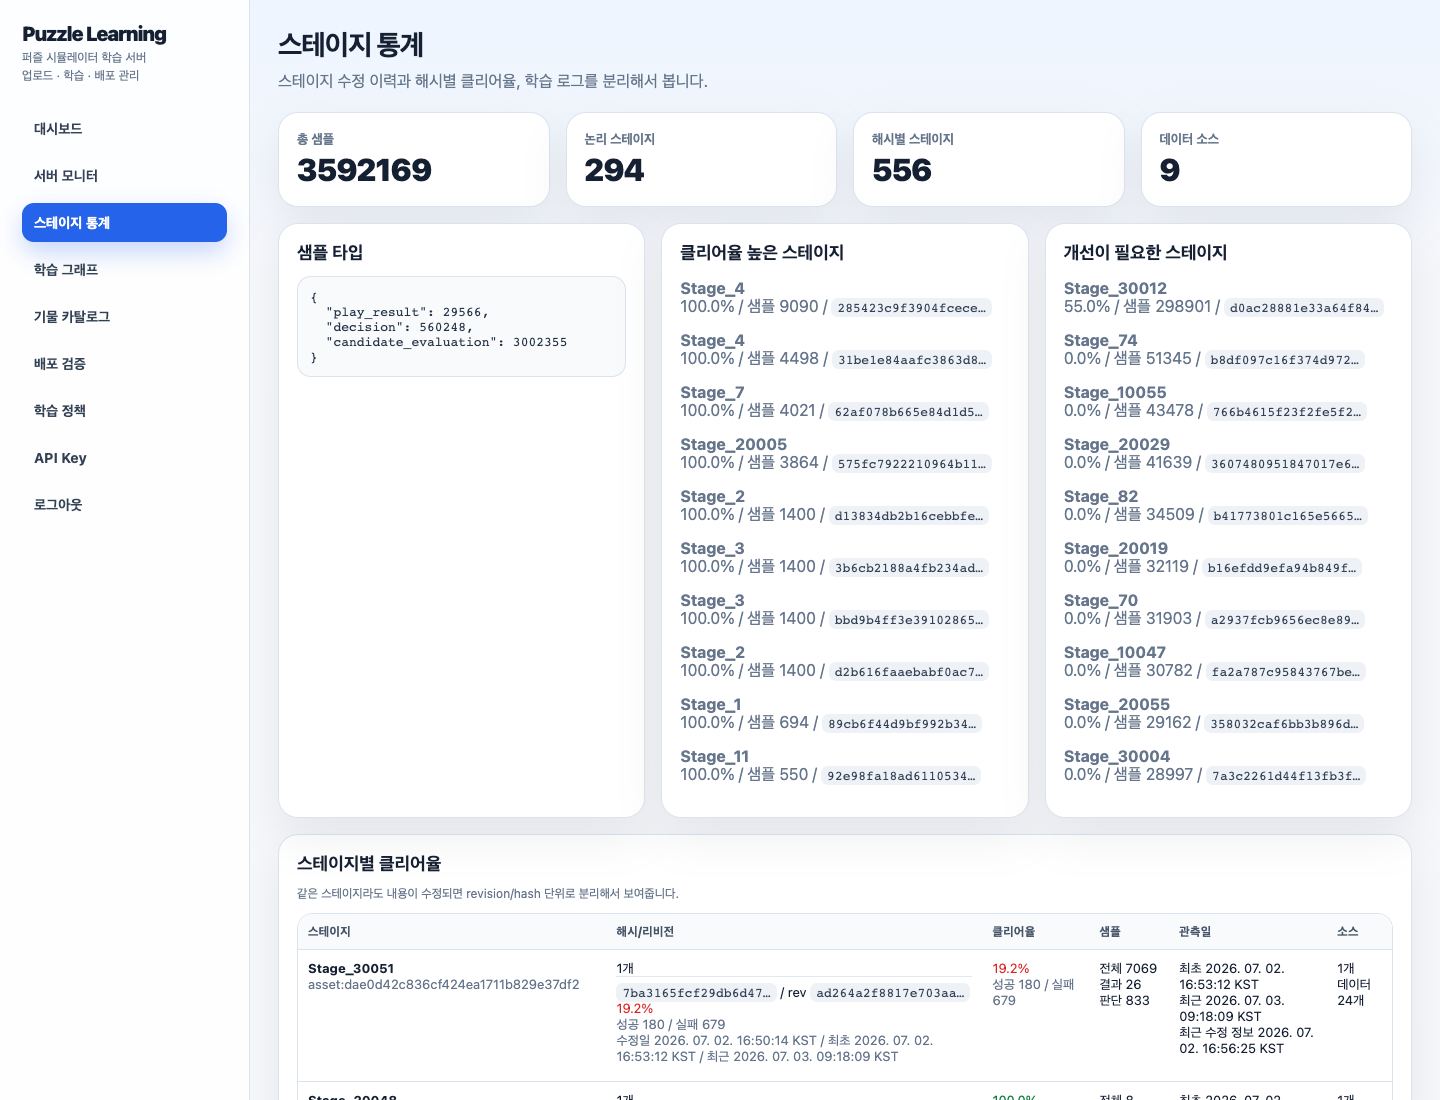Select Stage_30012 needing improvement
Viewport: 1440px width, 1100px height.
(1115, 288)
